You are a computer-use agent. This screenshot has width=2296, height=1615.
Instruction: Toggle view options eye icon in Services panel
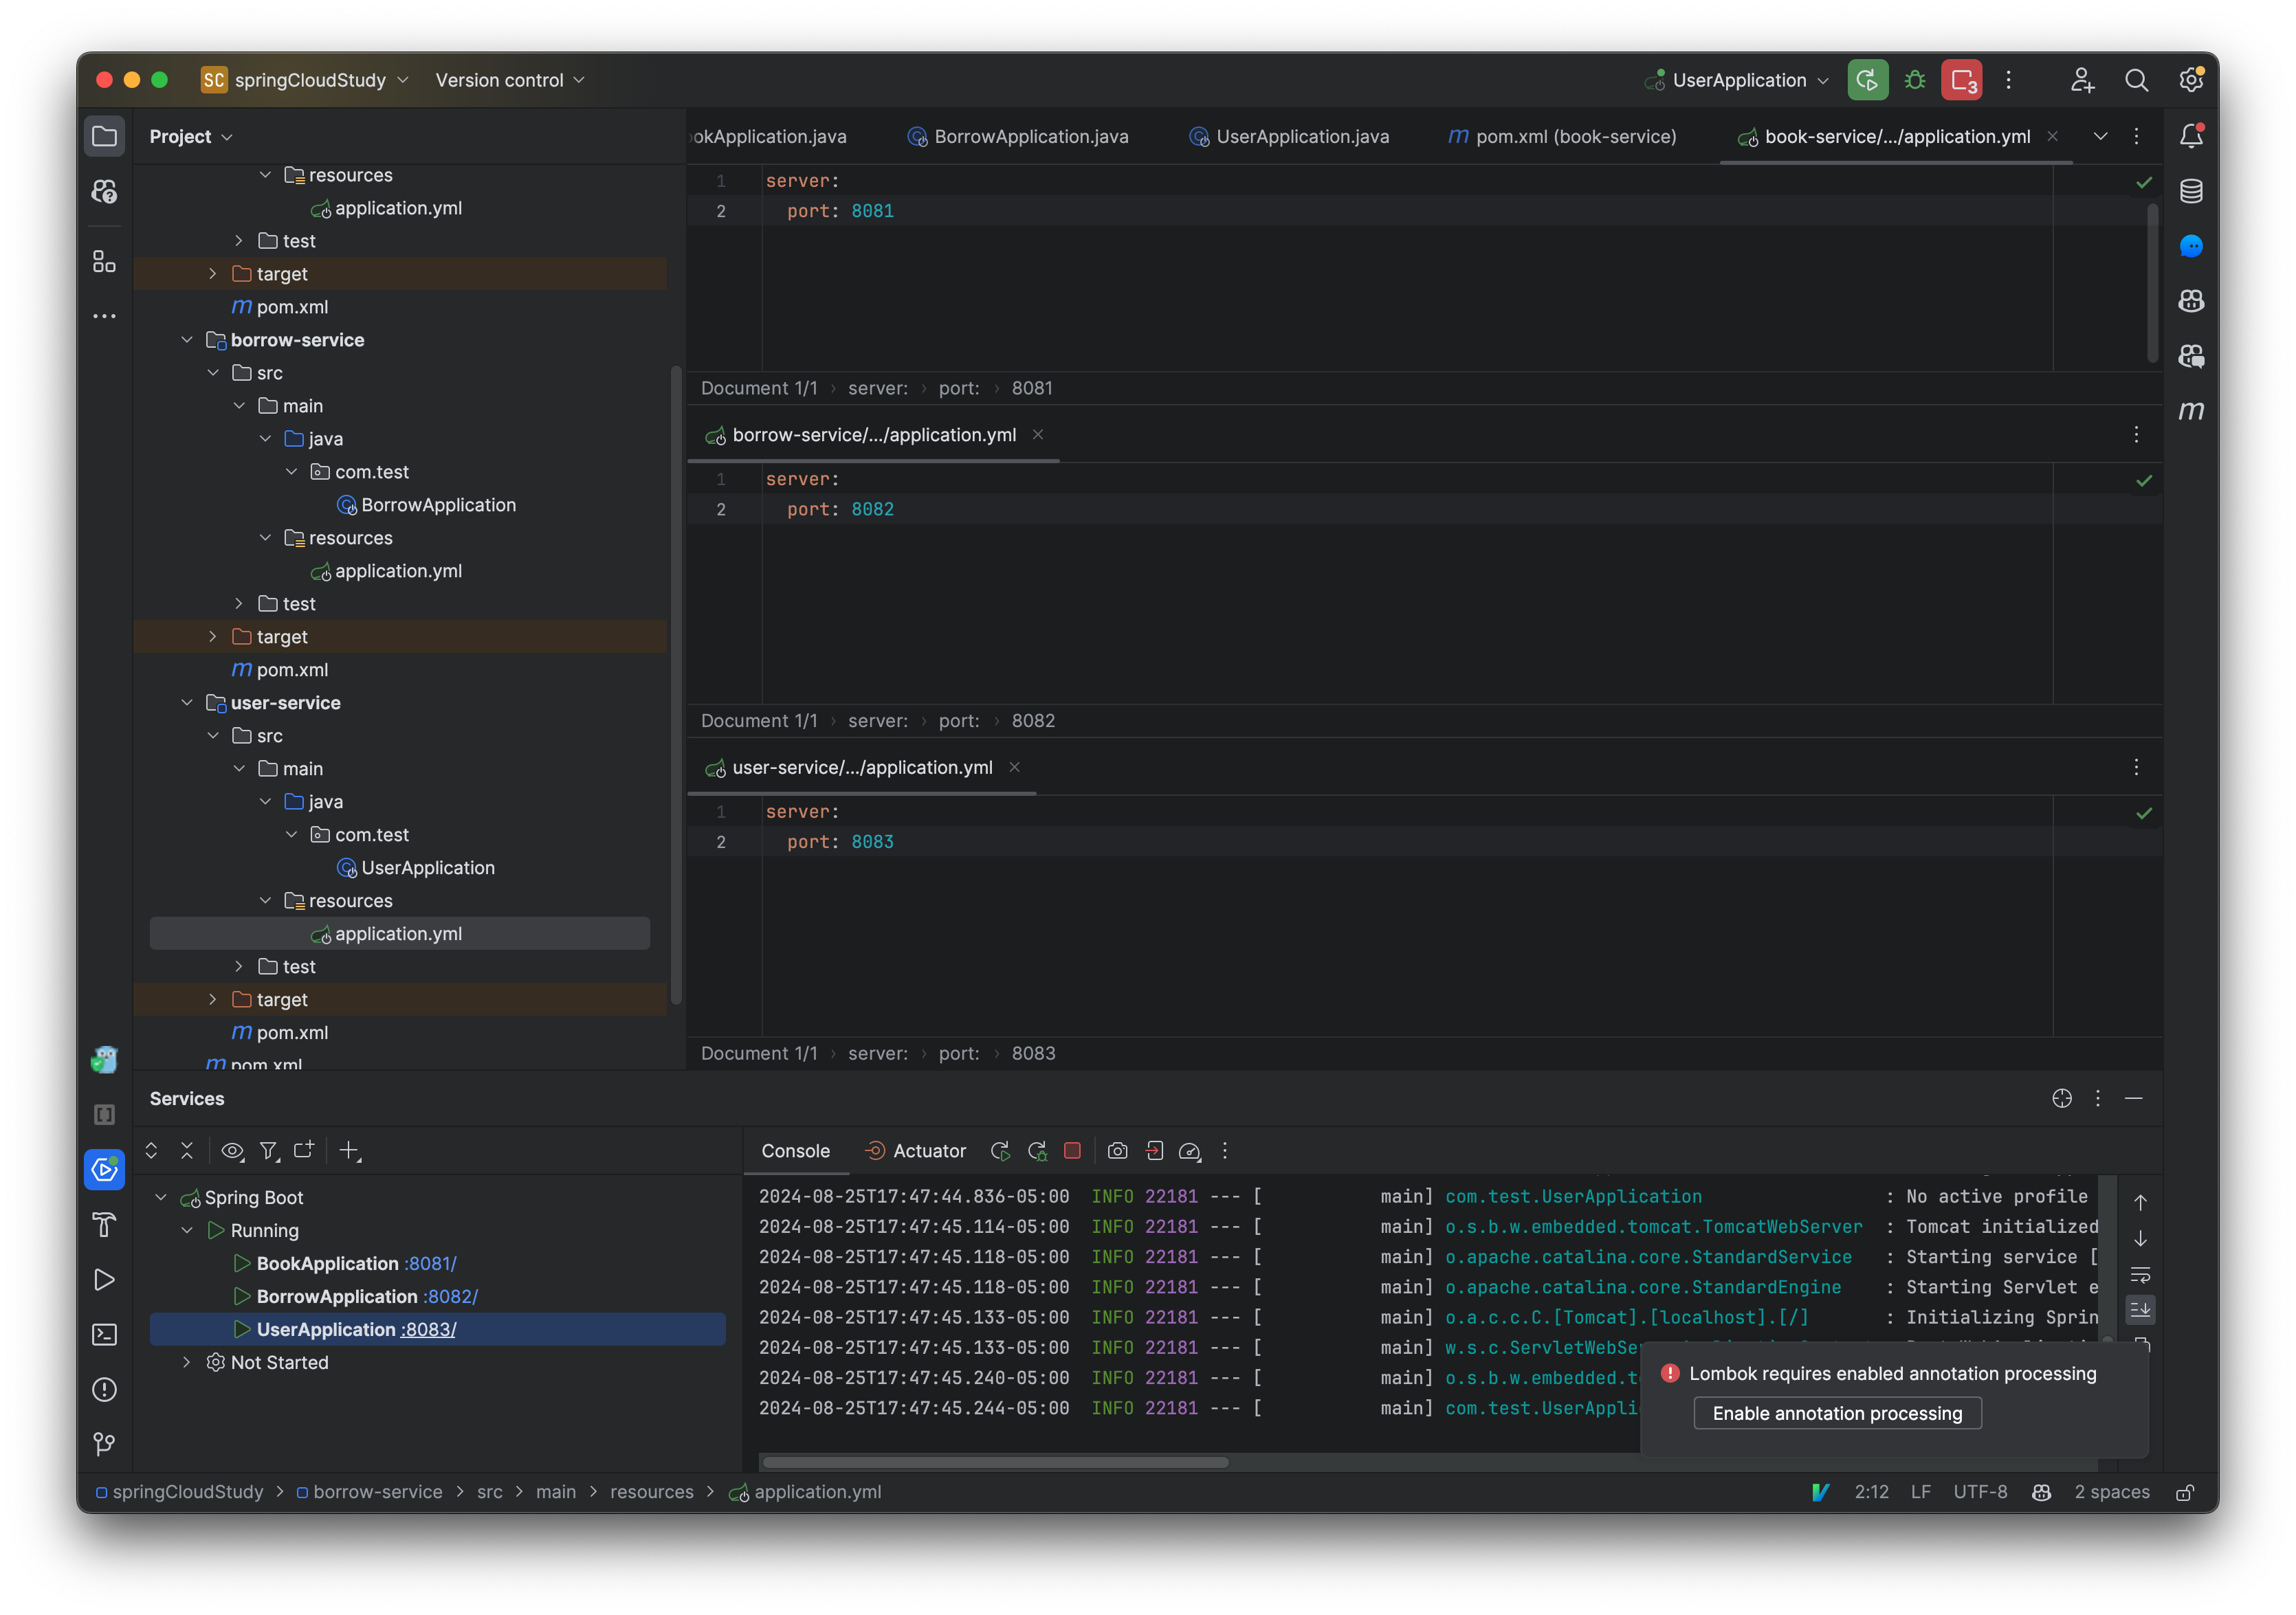tap(232, 1151)
